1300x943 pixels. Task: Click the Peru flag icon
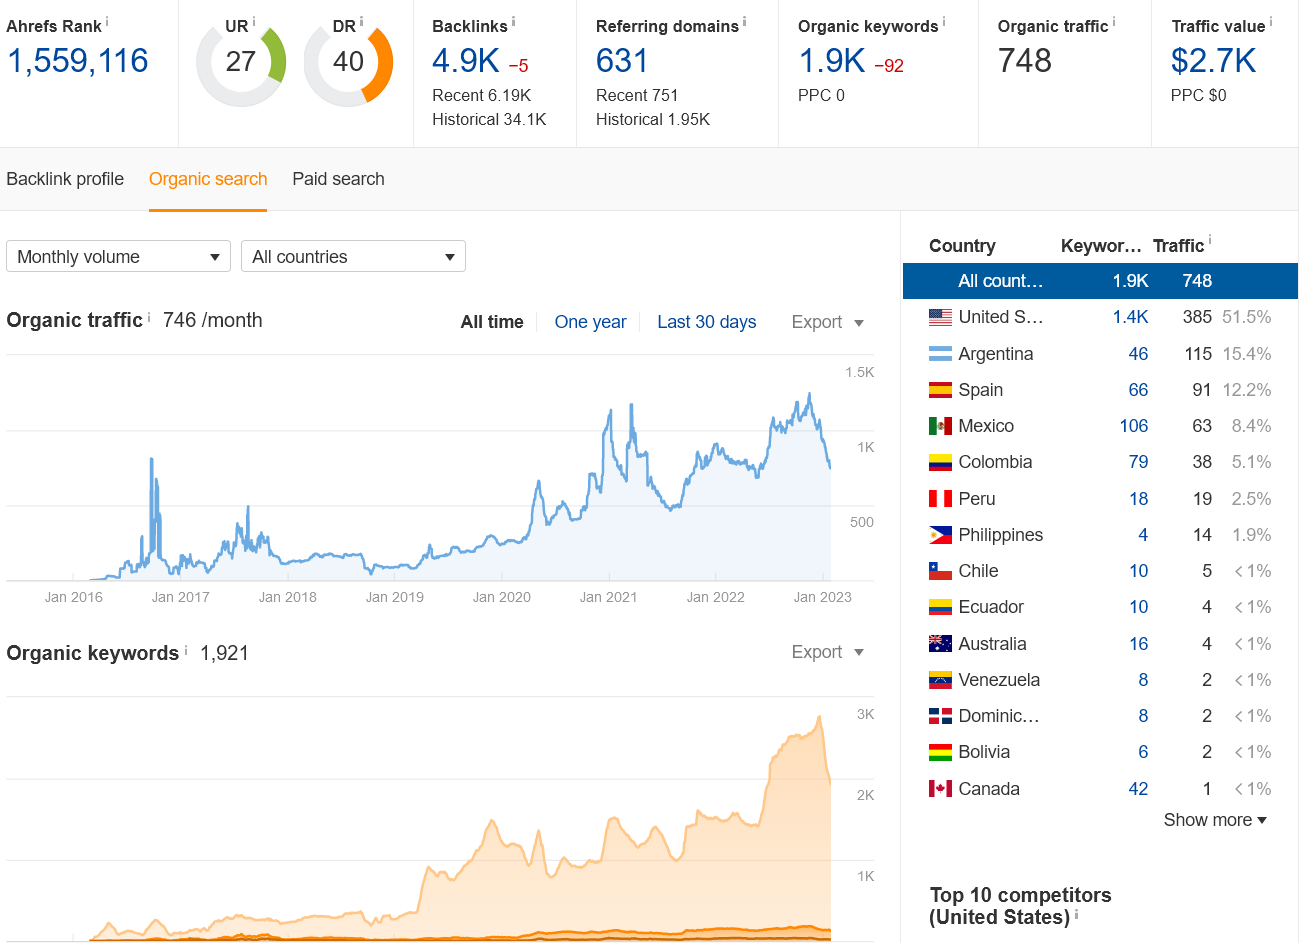coord(940,499)
